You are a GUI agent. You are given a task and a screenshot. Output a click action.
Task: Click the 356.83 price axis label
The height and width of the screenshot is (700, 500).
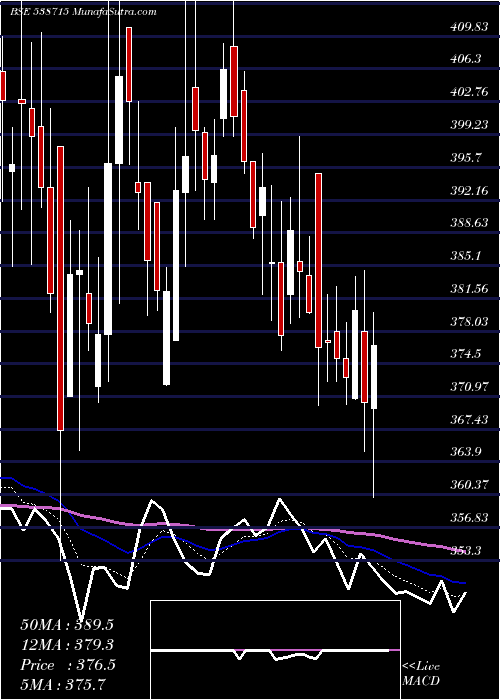coord(469,518)
